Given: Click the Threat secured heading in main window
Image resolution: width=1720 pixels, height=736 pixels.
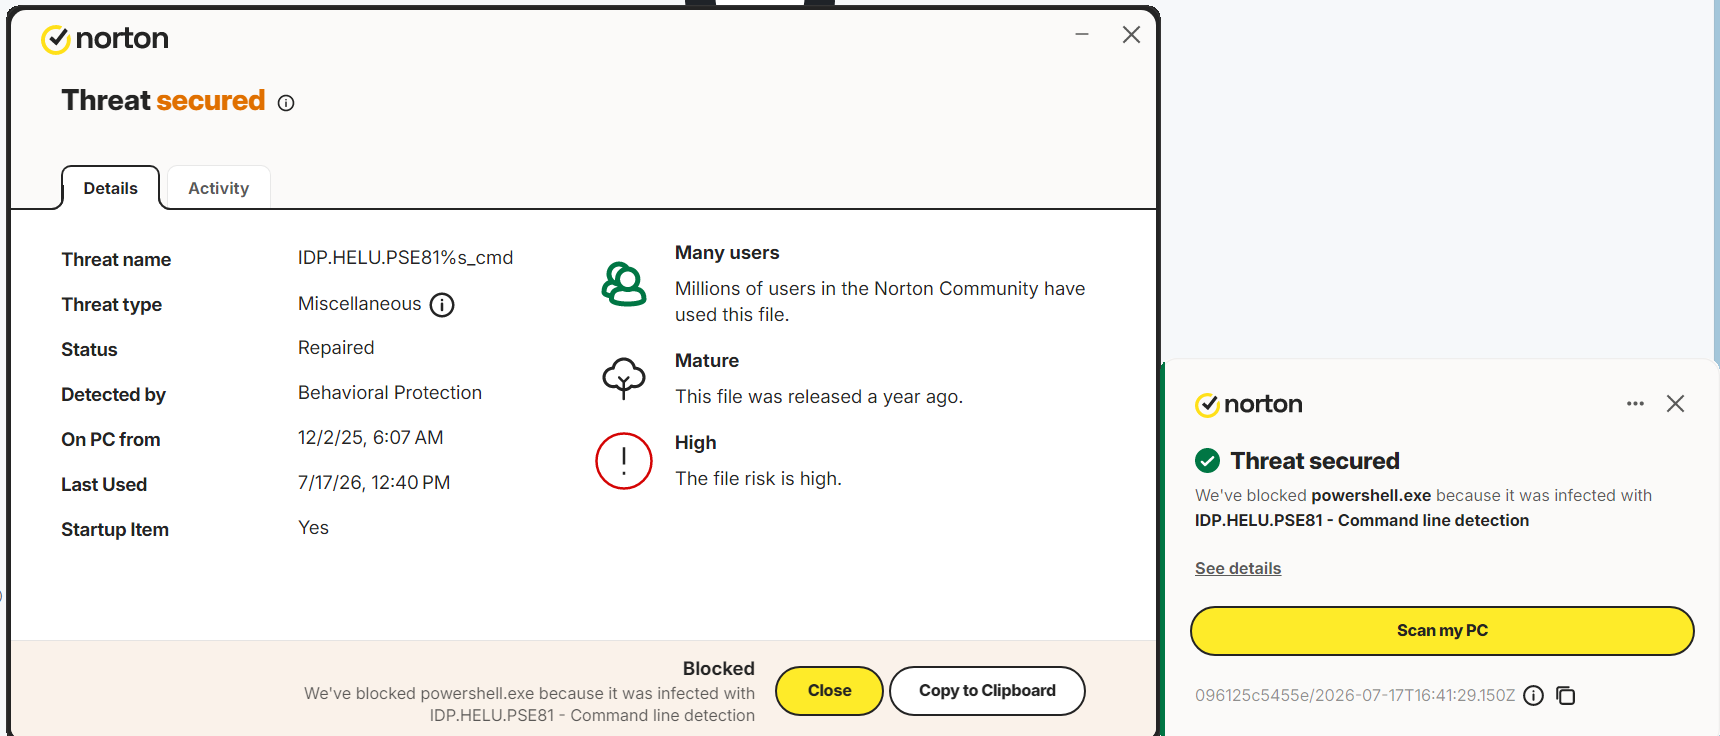Looking at the screenshot, I should tap(163, 101).
